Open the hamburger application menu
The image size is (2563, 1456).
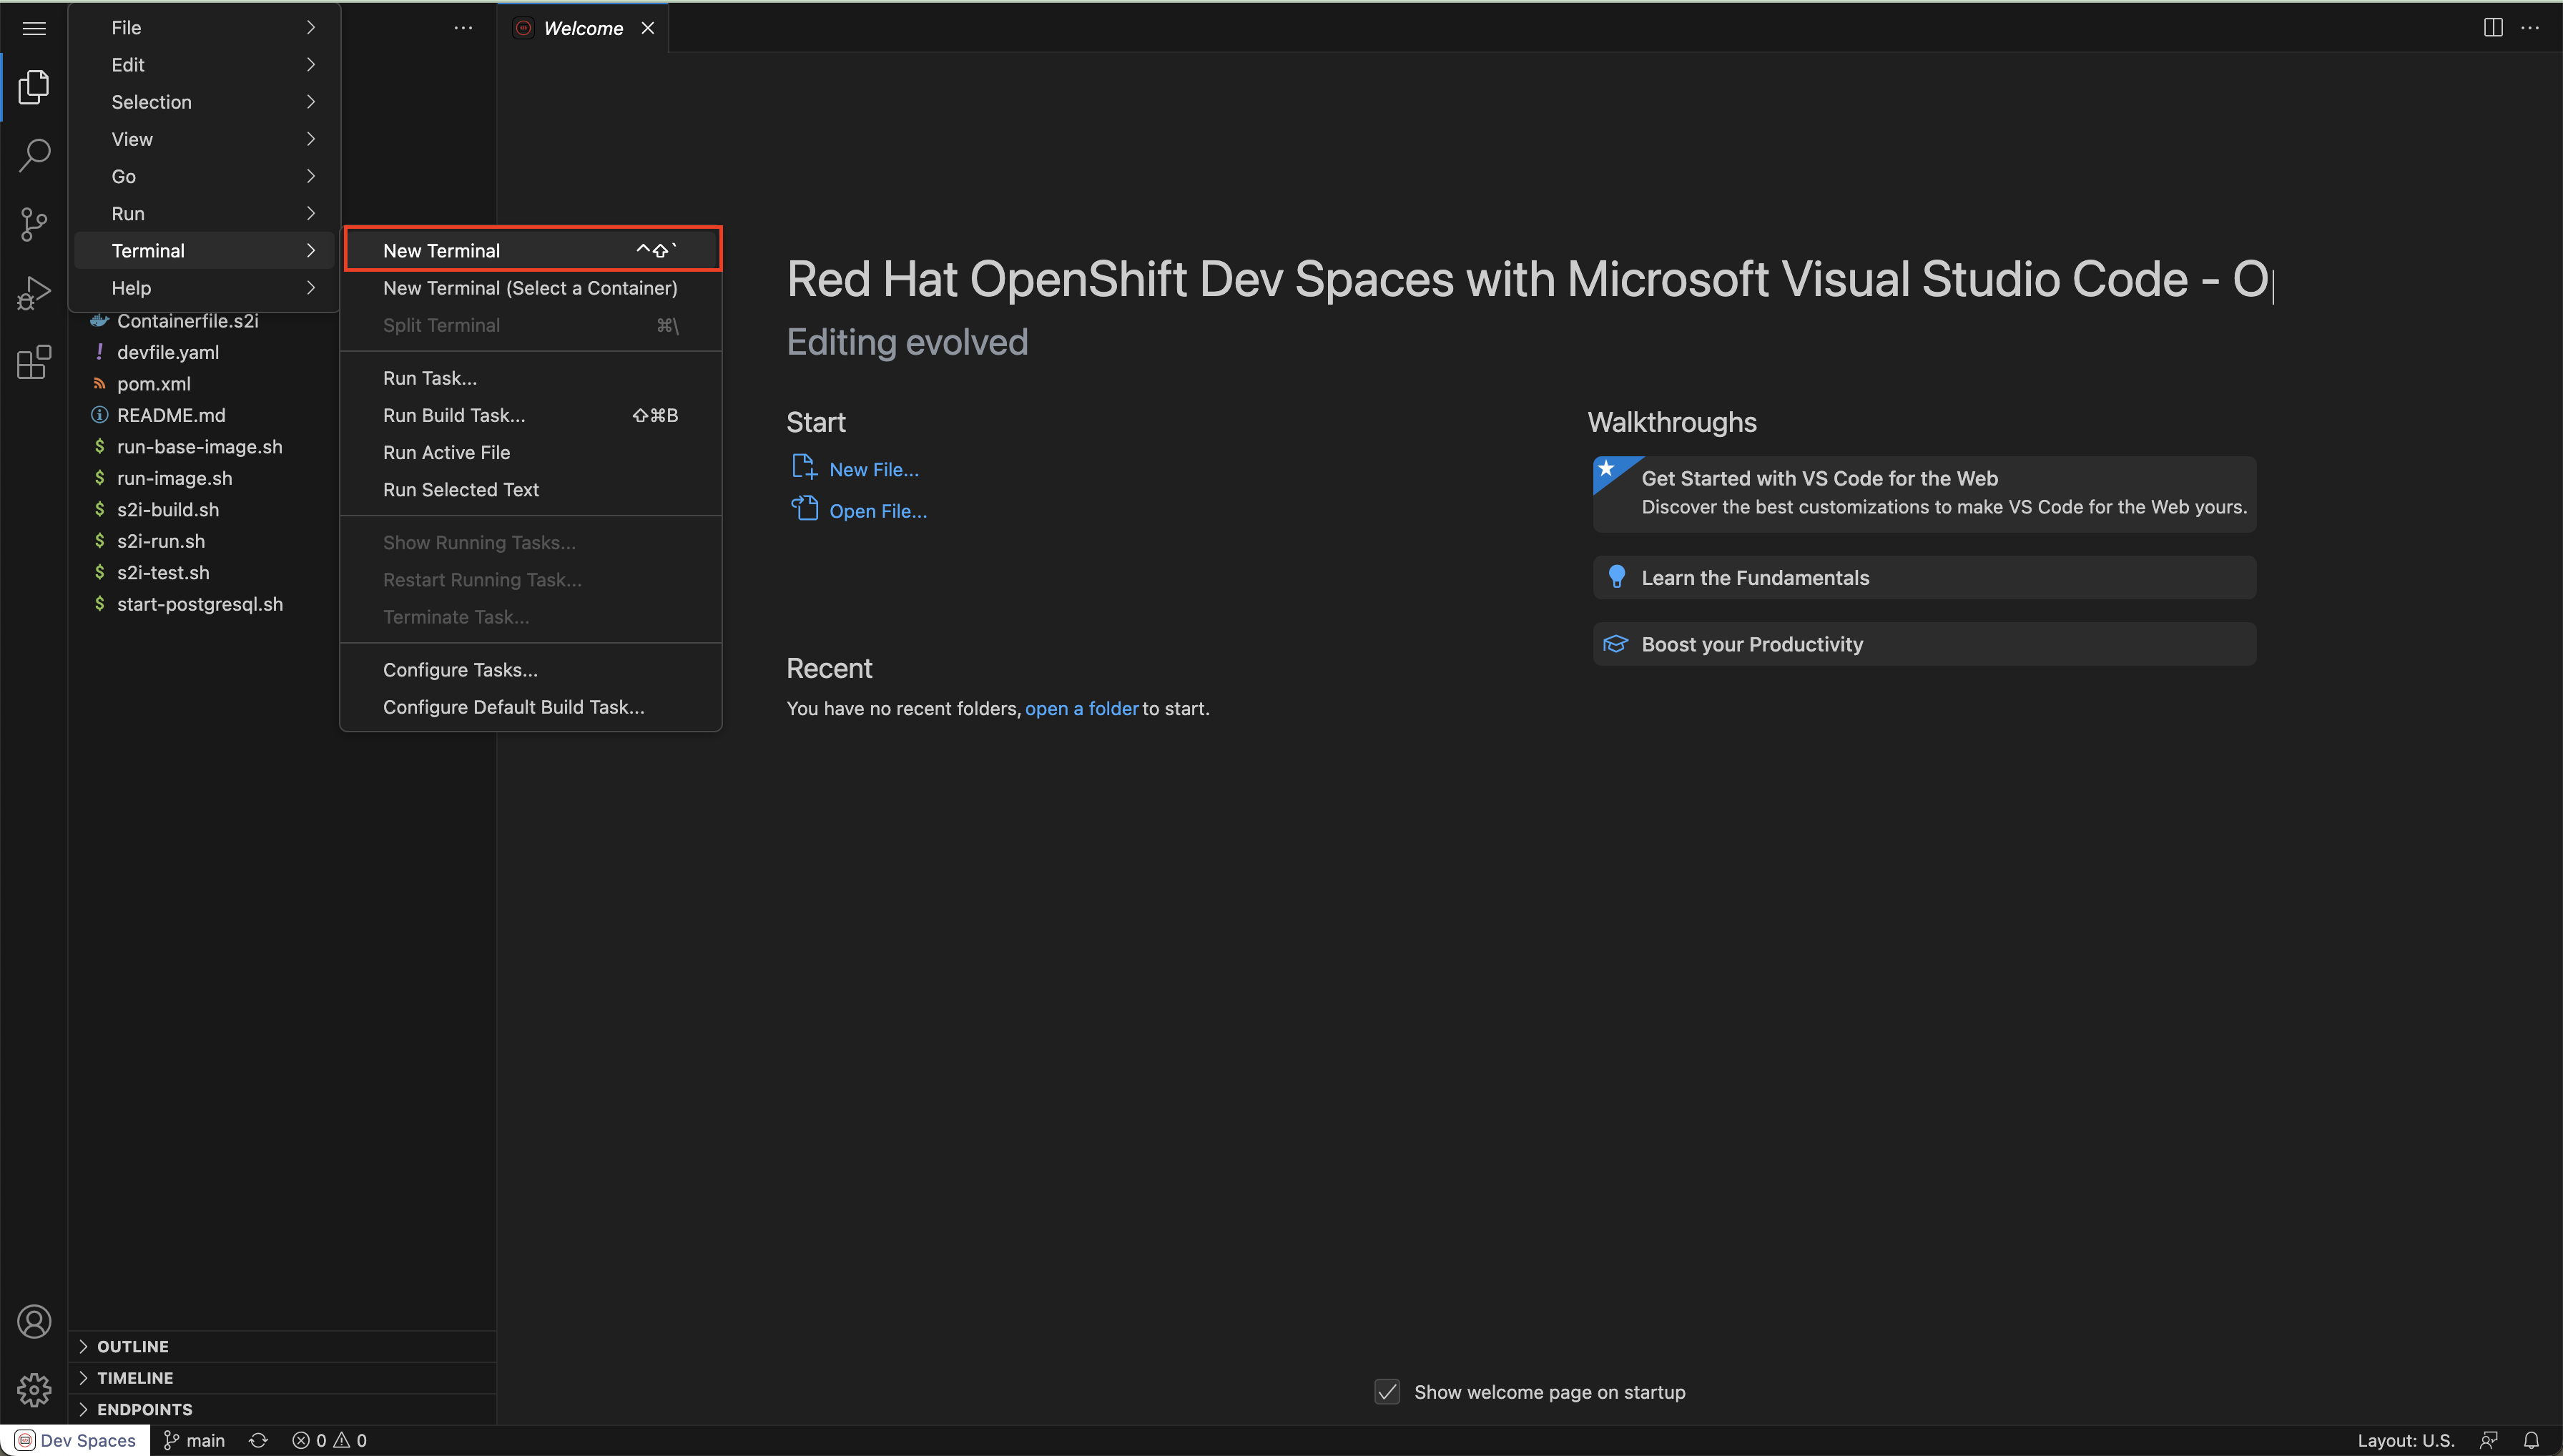pos(34,28)
